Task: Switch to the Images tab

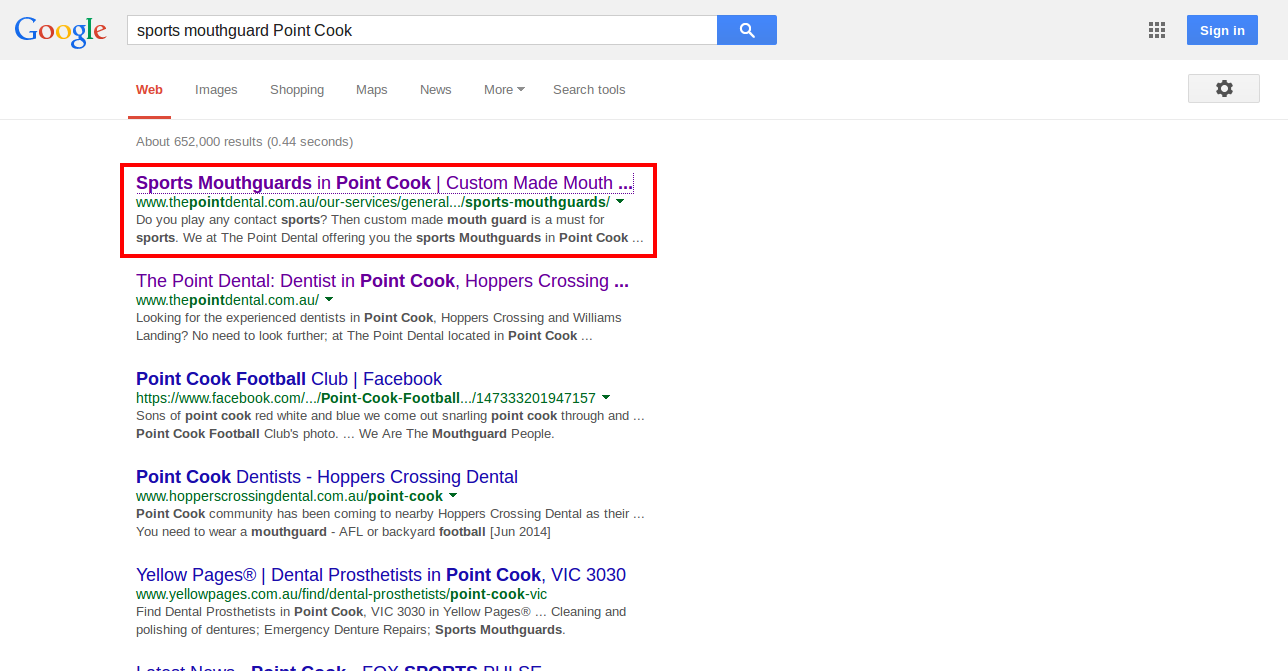Action: coord(216,90)
